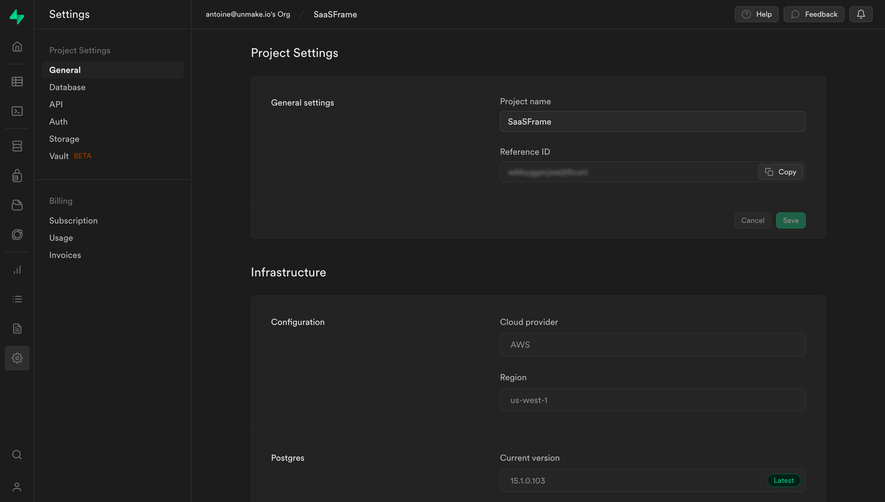
Task: Click the Region us-west-1 field
Action: 652,400
